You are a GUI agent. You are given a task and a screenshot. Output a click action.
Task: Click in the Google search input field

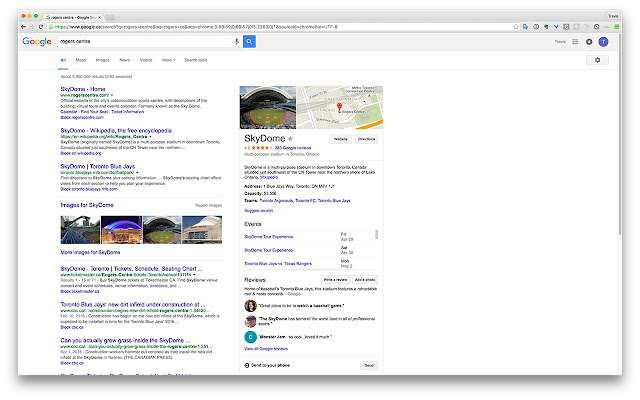[x=145, y=41]
